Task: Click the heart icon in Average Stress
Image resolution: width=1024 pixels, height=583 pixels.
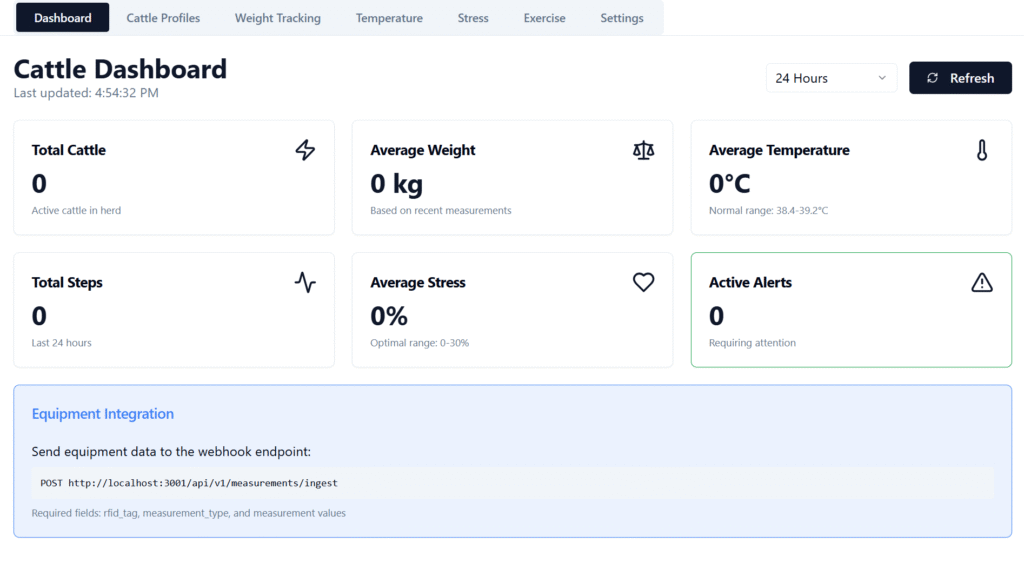Action: click(643, 282)
